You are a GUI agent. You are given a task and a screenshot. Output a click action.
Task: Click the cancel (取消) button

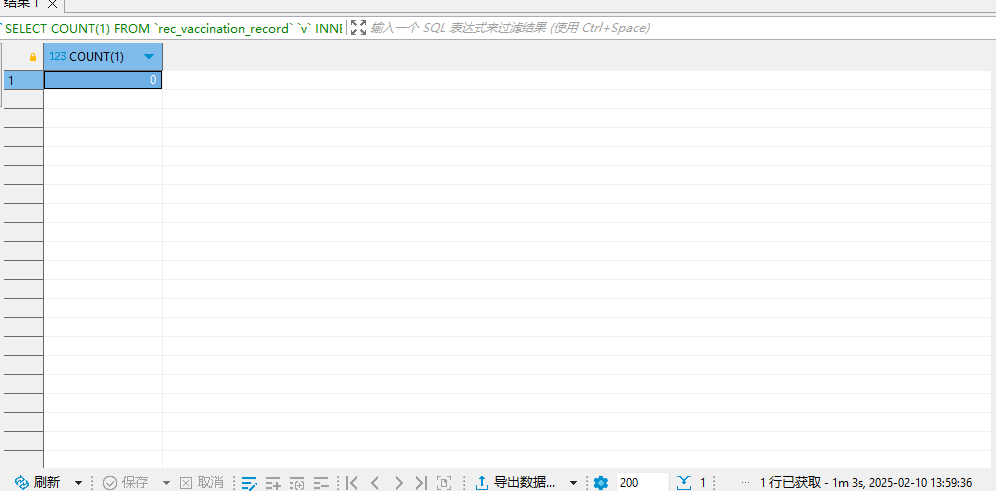point(202,483)
